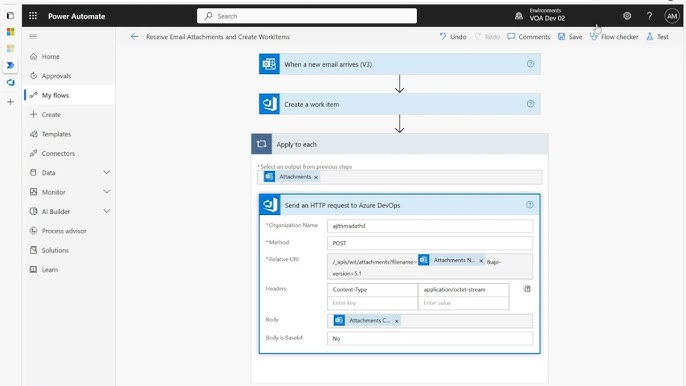Click the Search box in the top bar
The width and height of the screenshot is (686, 386).
coord(307,16)
